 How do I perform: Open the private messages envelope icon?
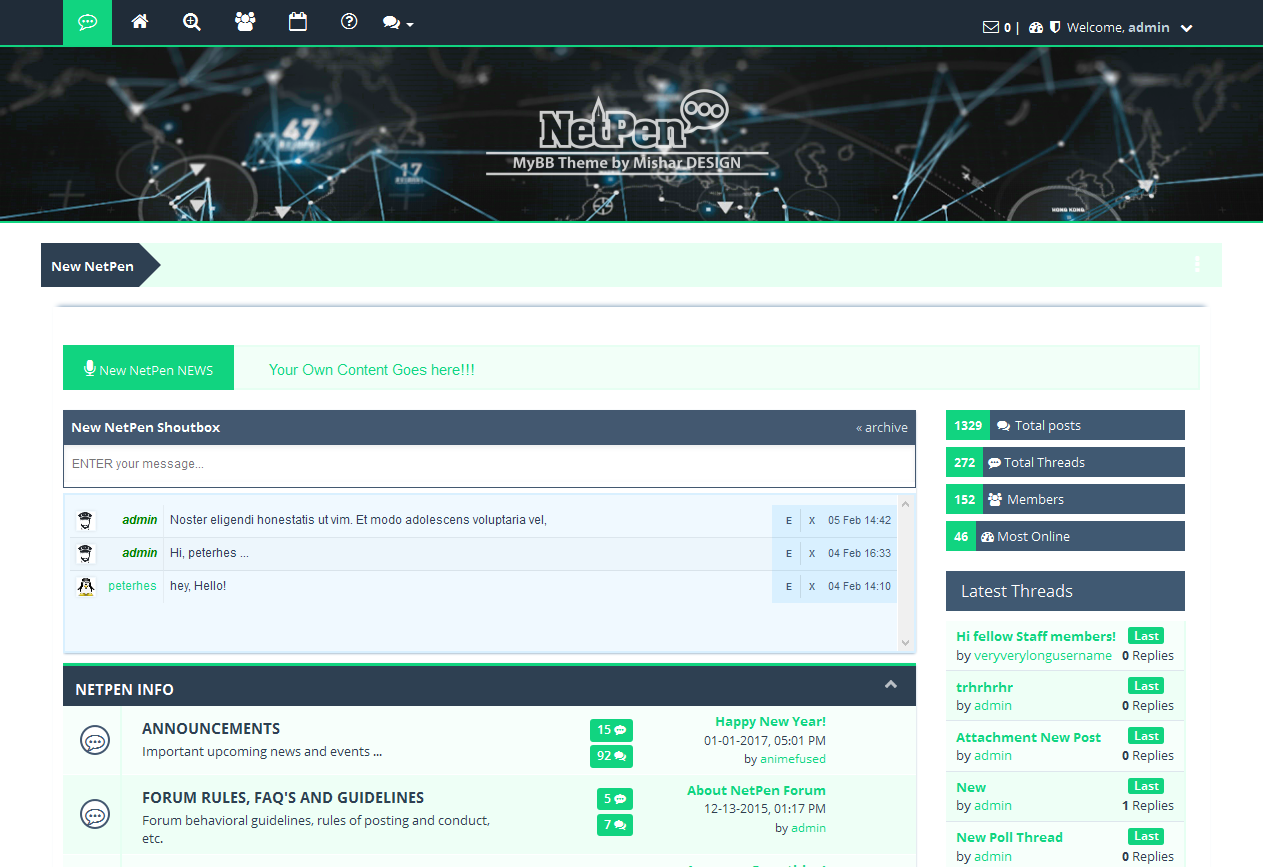[x=991, y=28]
